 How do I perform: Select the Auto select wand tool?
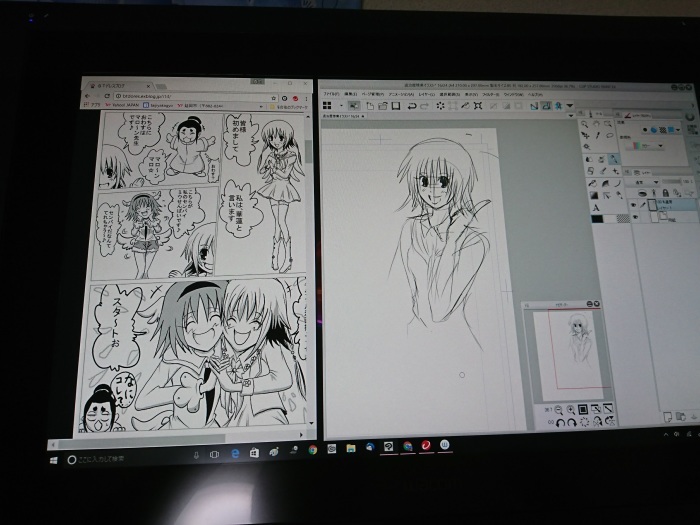(x=587, y=147)
